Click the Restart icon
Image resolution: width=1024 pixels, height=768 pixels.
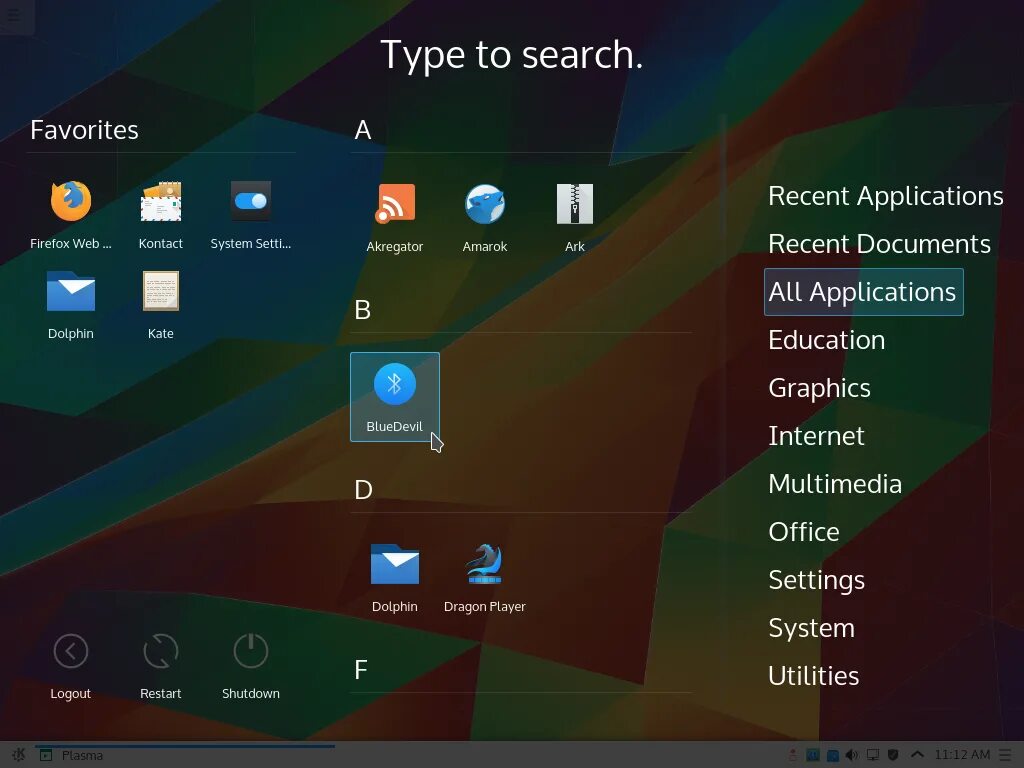click(161, 651)
